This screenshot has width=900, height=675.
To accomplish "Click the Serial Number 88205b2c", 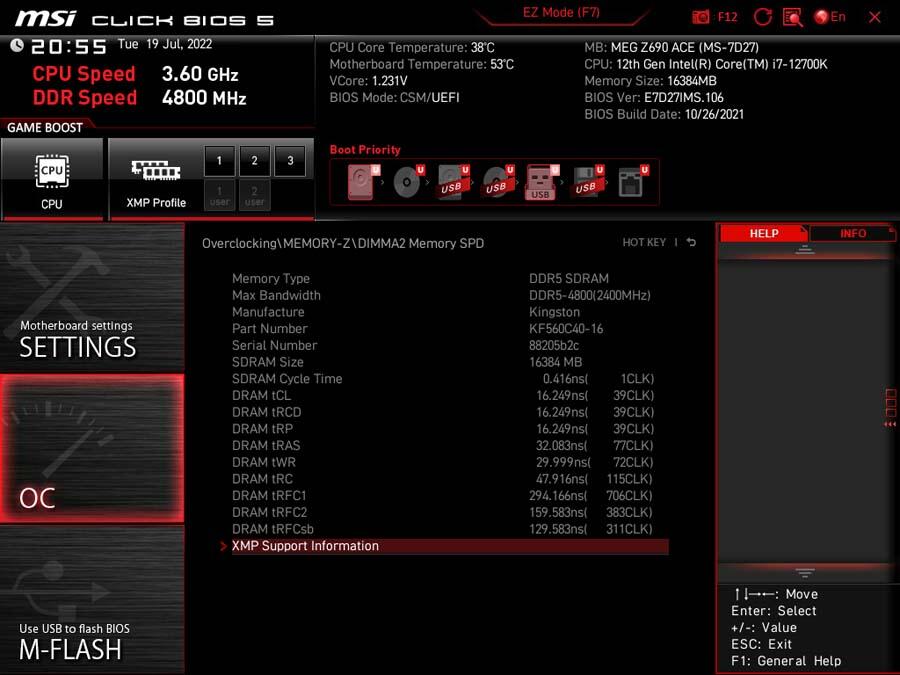I will click(x=554, y=346).
